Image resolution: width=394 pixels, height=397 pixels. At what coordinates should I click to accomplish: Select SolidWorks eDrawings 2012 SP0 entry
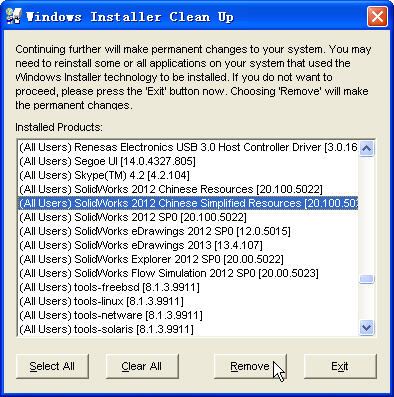click(188, 231)
